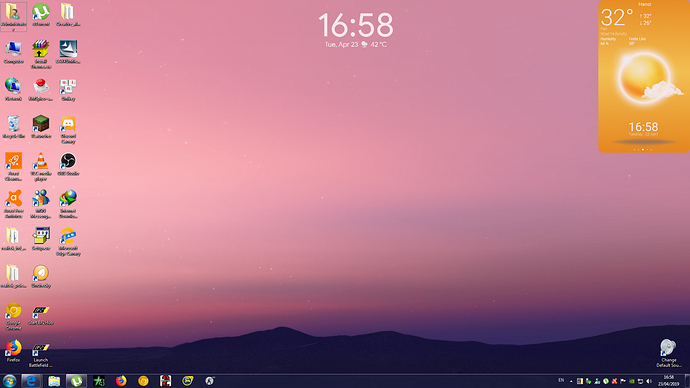Screen dimensions: 690x388
Task: Click the Avast orange tray icon
Action: coord(614,381)
